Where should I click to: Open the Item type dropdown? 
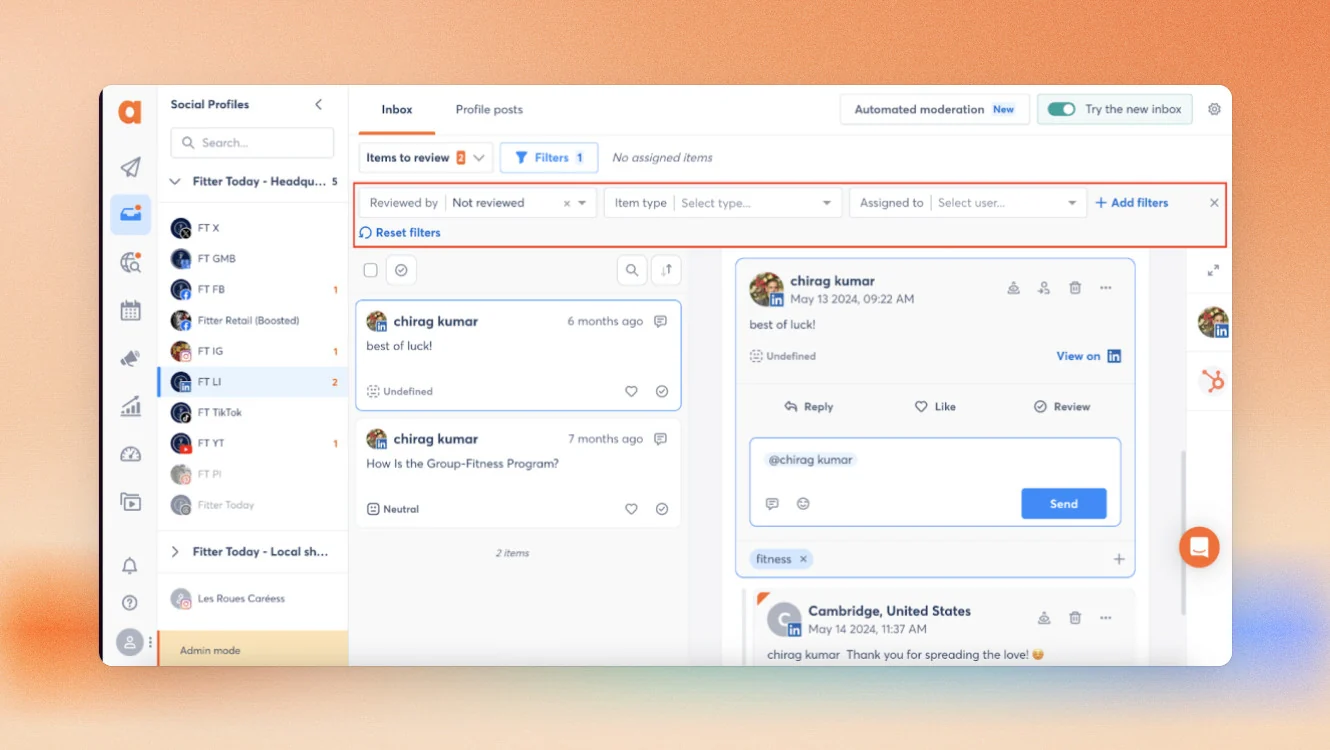pyautogui.click(x=722, y=203)
